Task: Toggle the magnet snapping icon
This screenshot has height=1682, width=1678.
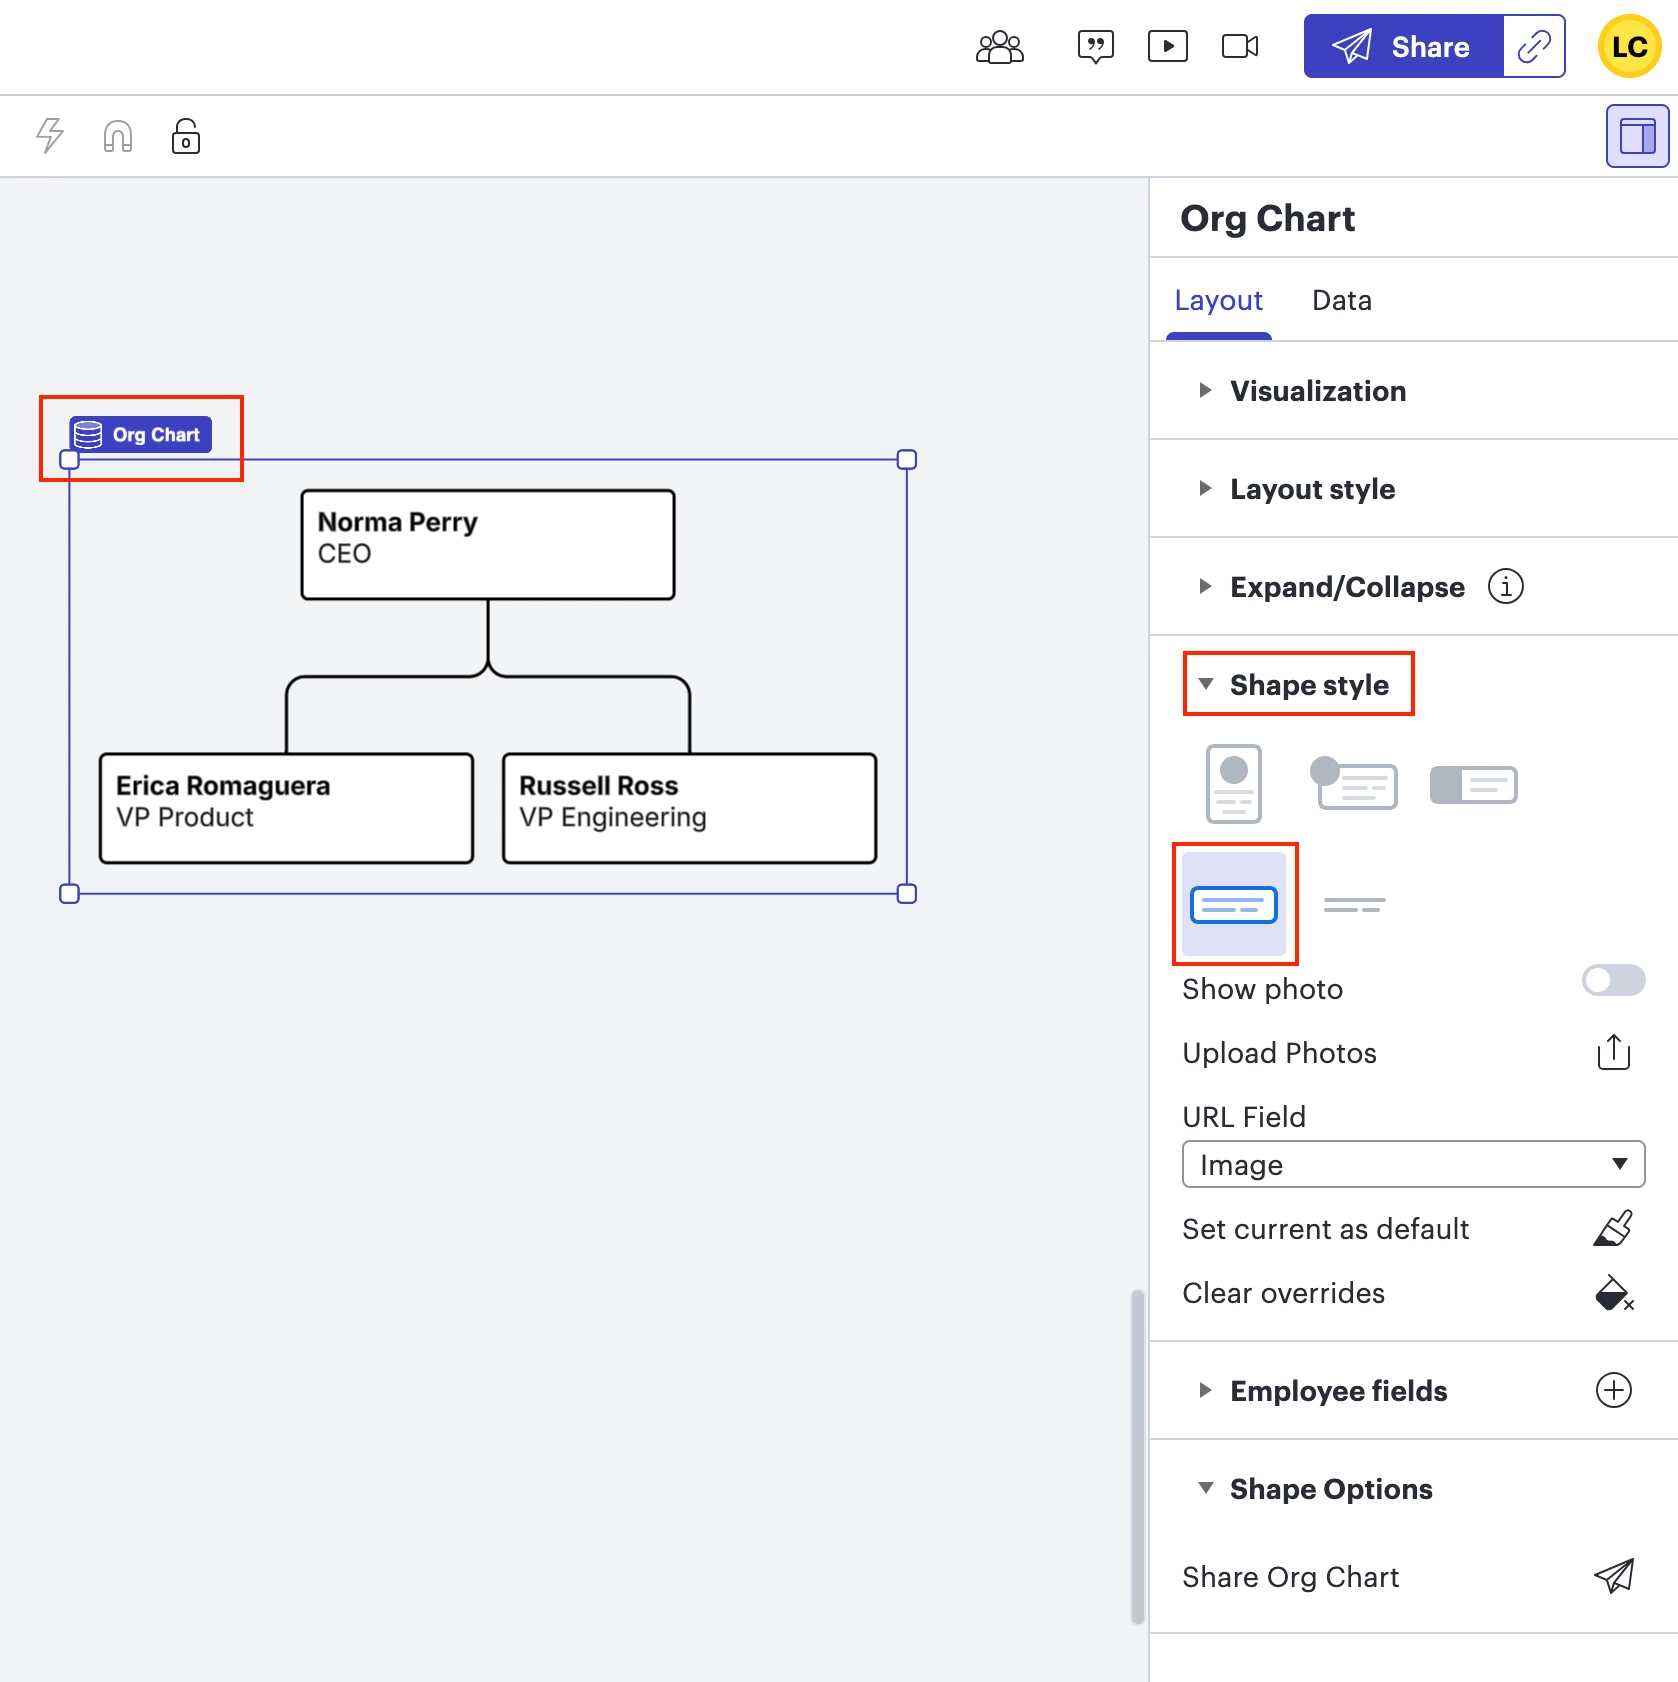Action: (x=118, y=136)
